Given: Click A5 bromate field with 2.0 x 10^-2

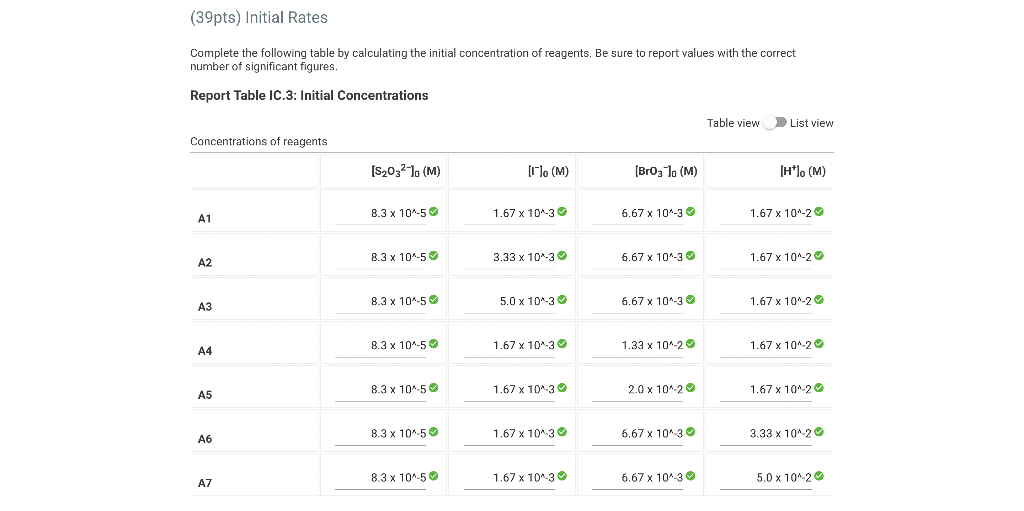Looking at the screenshot, I should pos(651,389).
